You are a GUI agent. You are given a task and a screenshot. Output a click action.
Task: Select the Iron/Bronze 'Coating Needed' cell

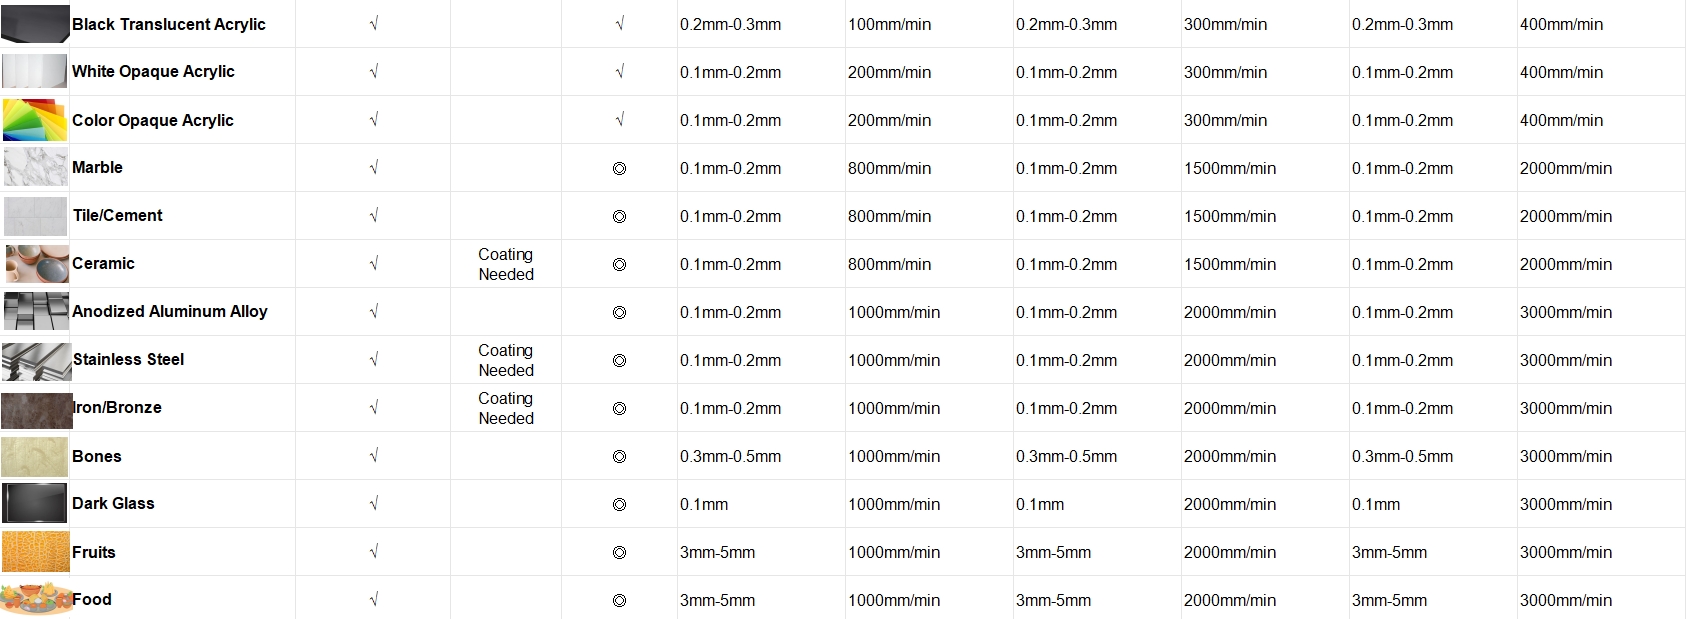(x=506, y=408)
